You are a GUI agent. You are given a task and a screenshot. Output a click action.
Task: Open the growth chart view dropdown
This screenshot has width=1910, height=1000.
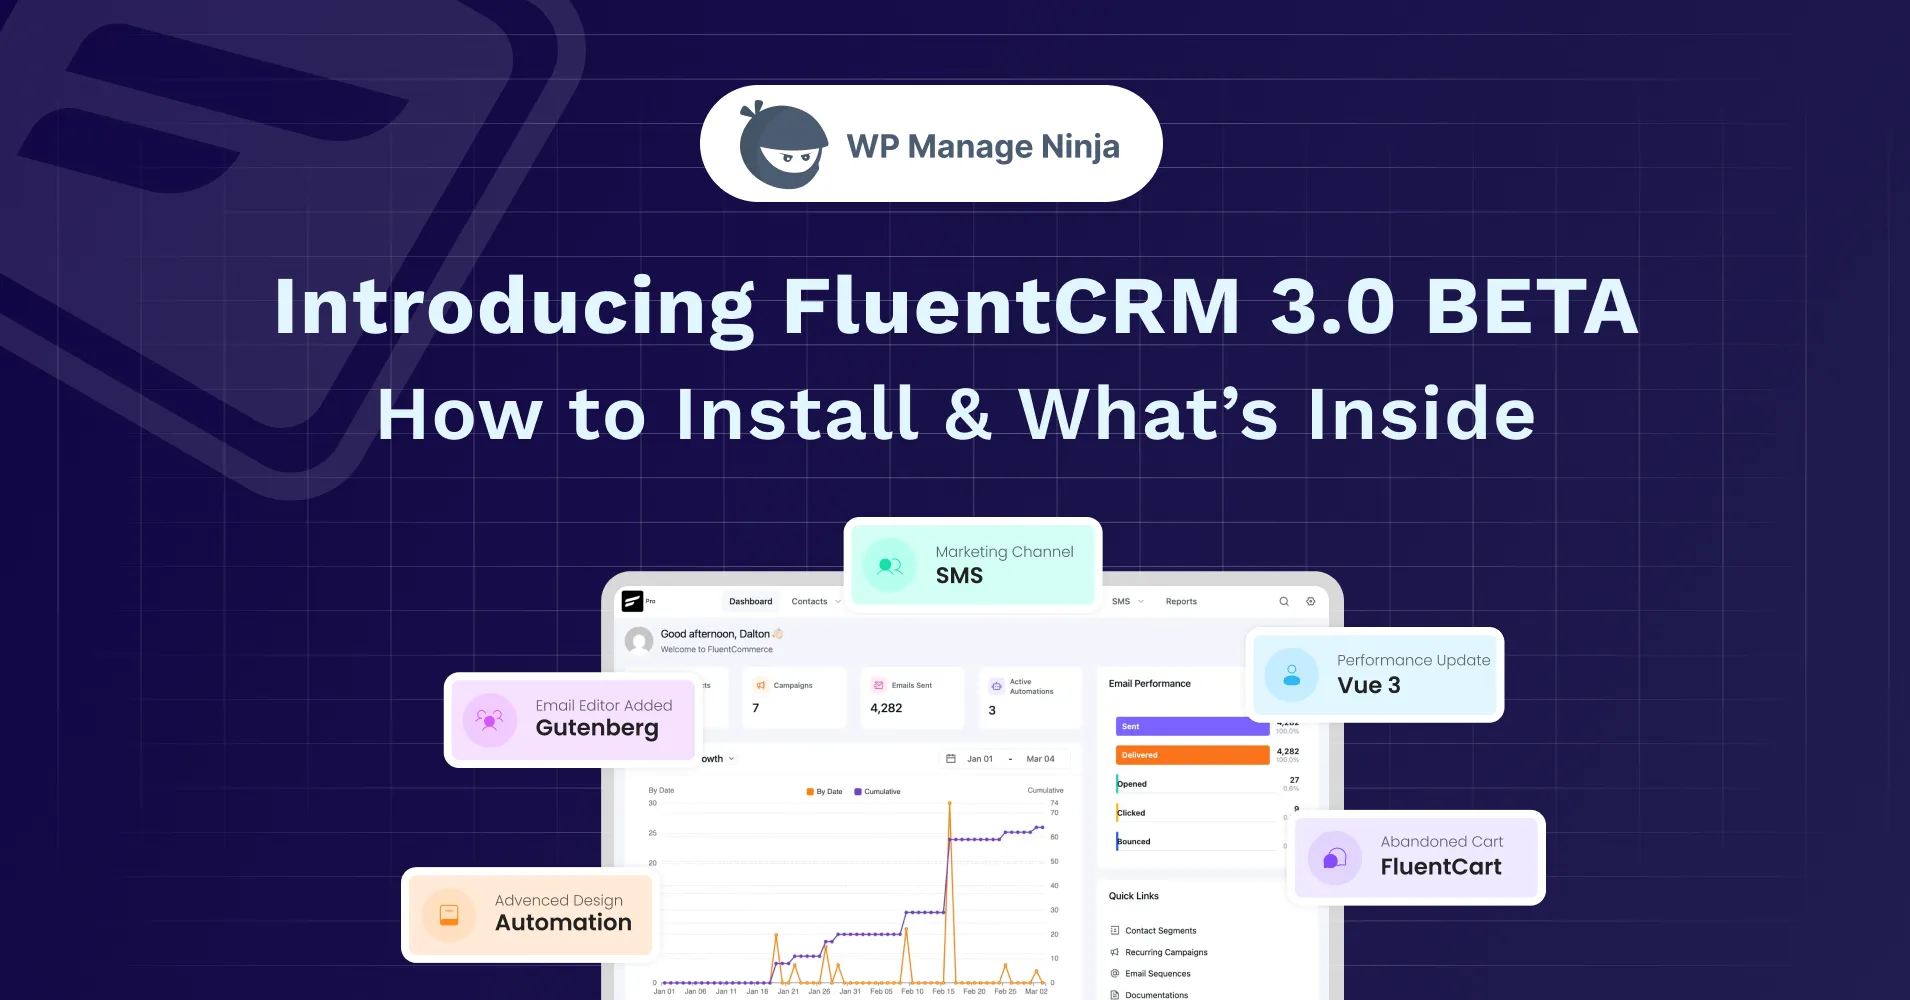(731, 758)
